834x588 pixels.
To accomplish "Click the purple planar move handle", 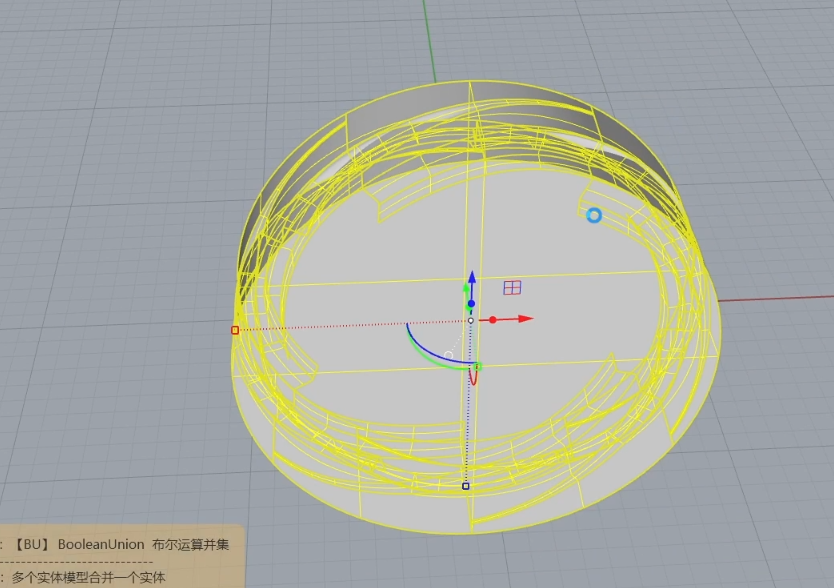I will pos(512,288).
